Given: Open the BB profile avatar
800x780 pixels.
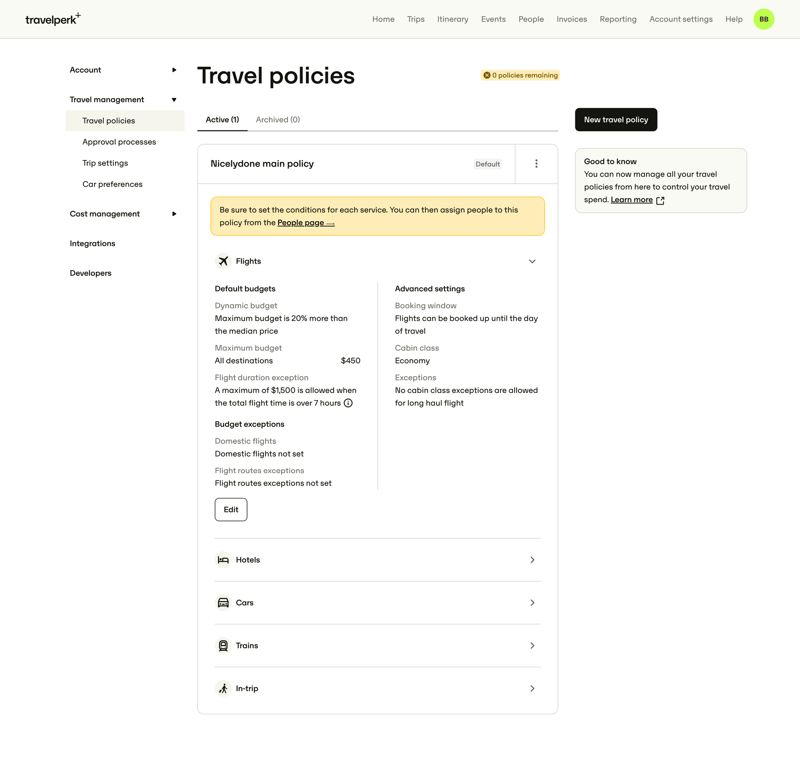Looking at the screenshot, I should tap(763, 18).
